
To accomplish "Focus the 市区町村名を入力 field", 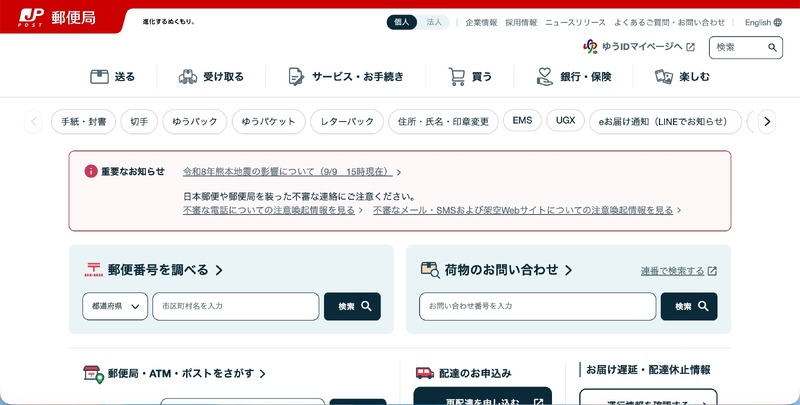I will tap(236, 307).
